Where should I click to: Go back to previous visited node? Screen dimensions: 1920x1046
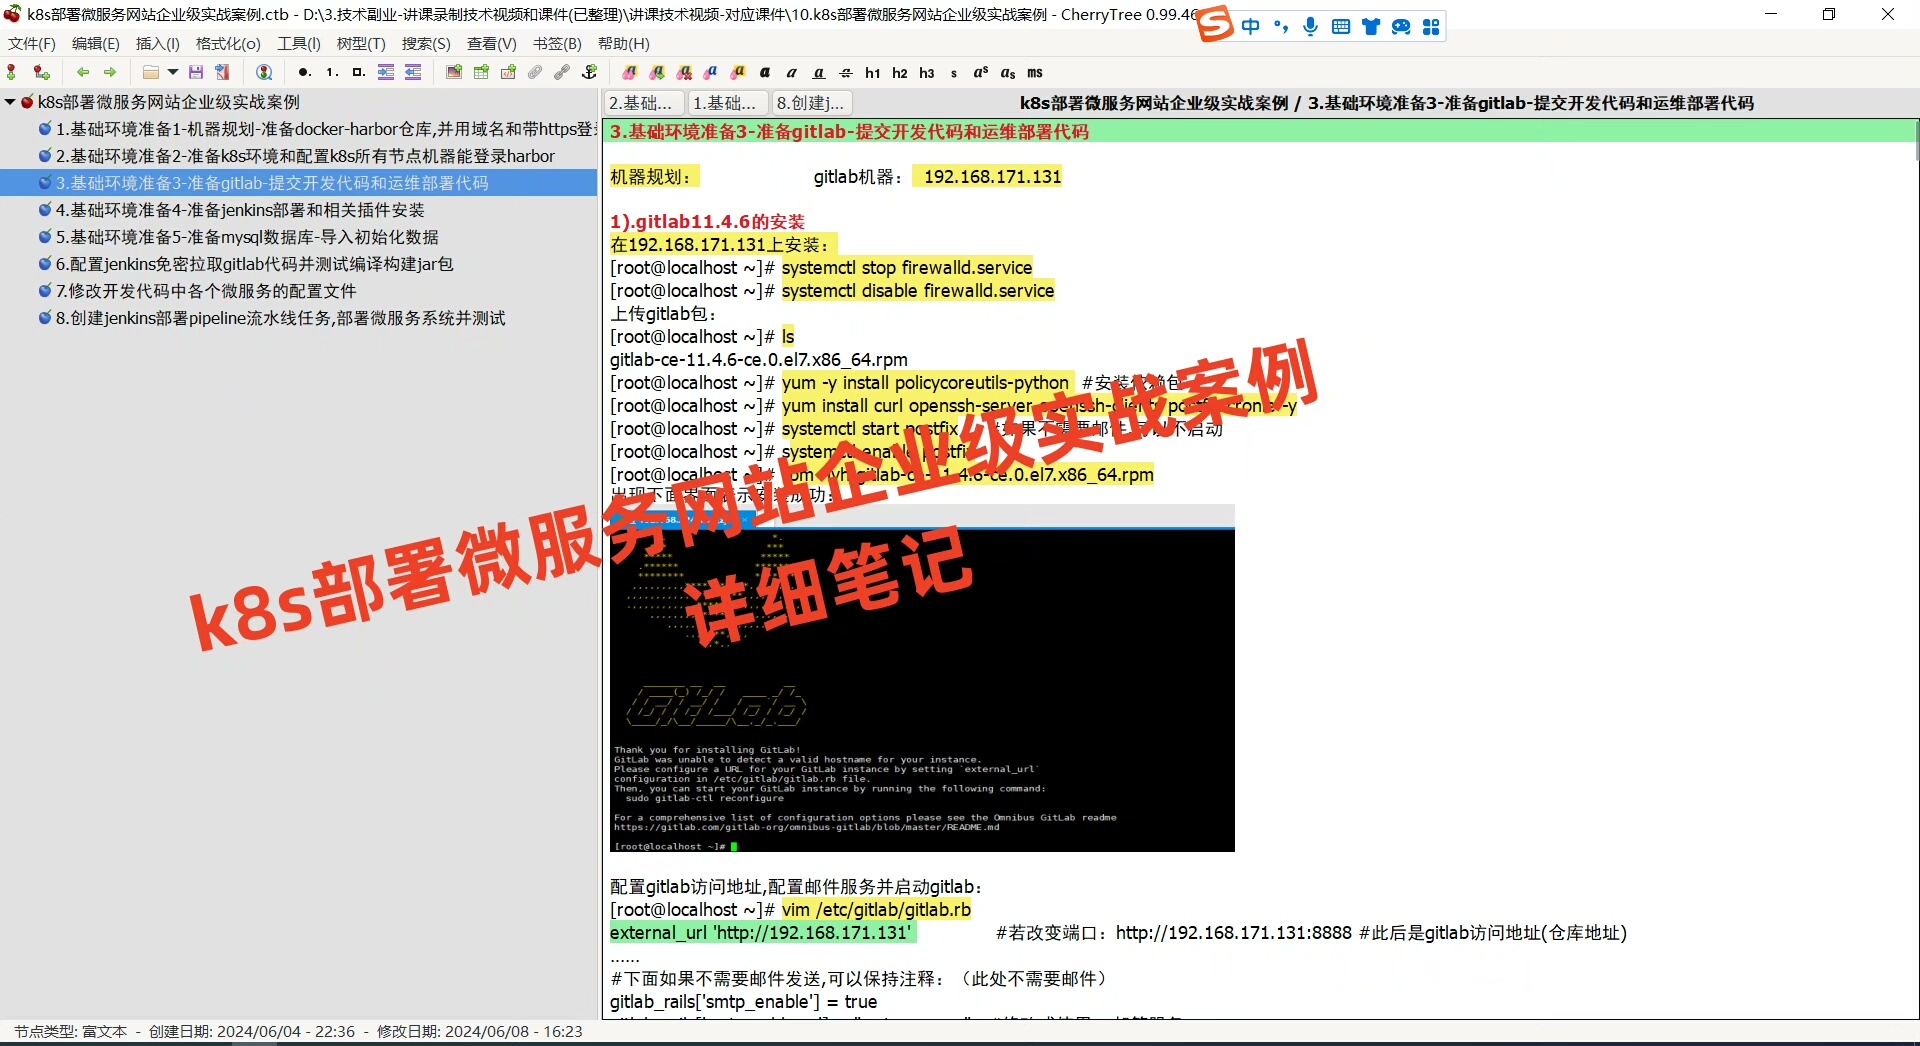(x=83, y=72)
